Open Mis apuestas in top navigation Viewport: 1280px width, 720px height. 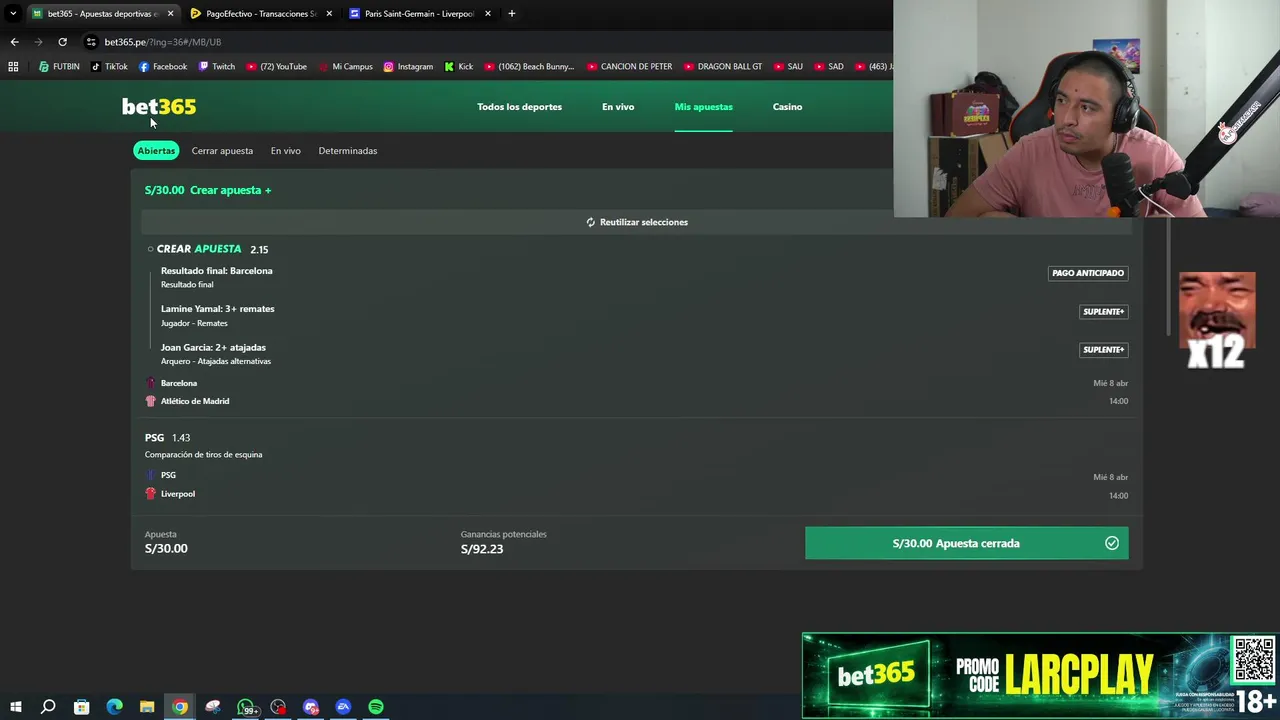point(704,107)
